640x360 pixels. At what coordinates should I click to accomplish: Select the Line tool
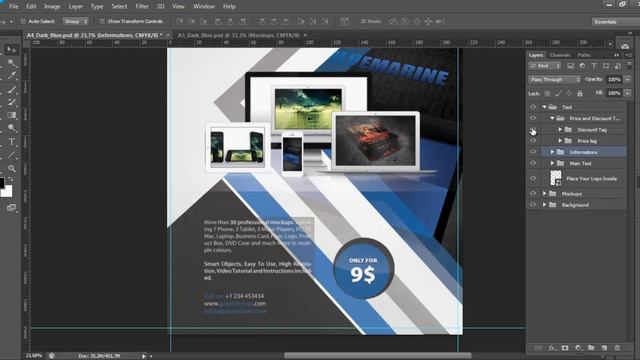(12, 155)
